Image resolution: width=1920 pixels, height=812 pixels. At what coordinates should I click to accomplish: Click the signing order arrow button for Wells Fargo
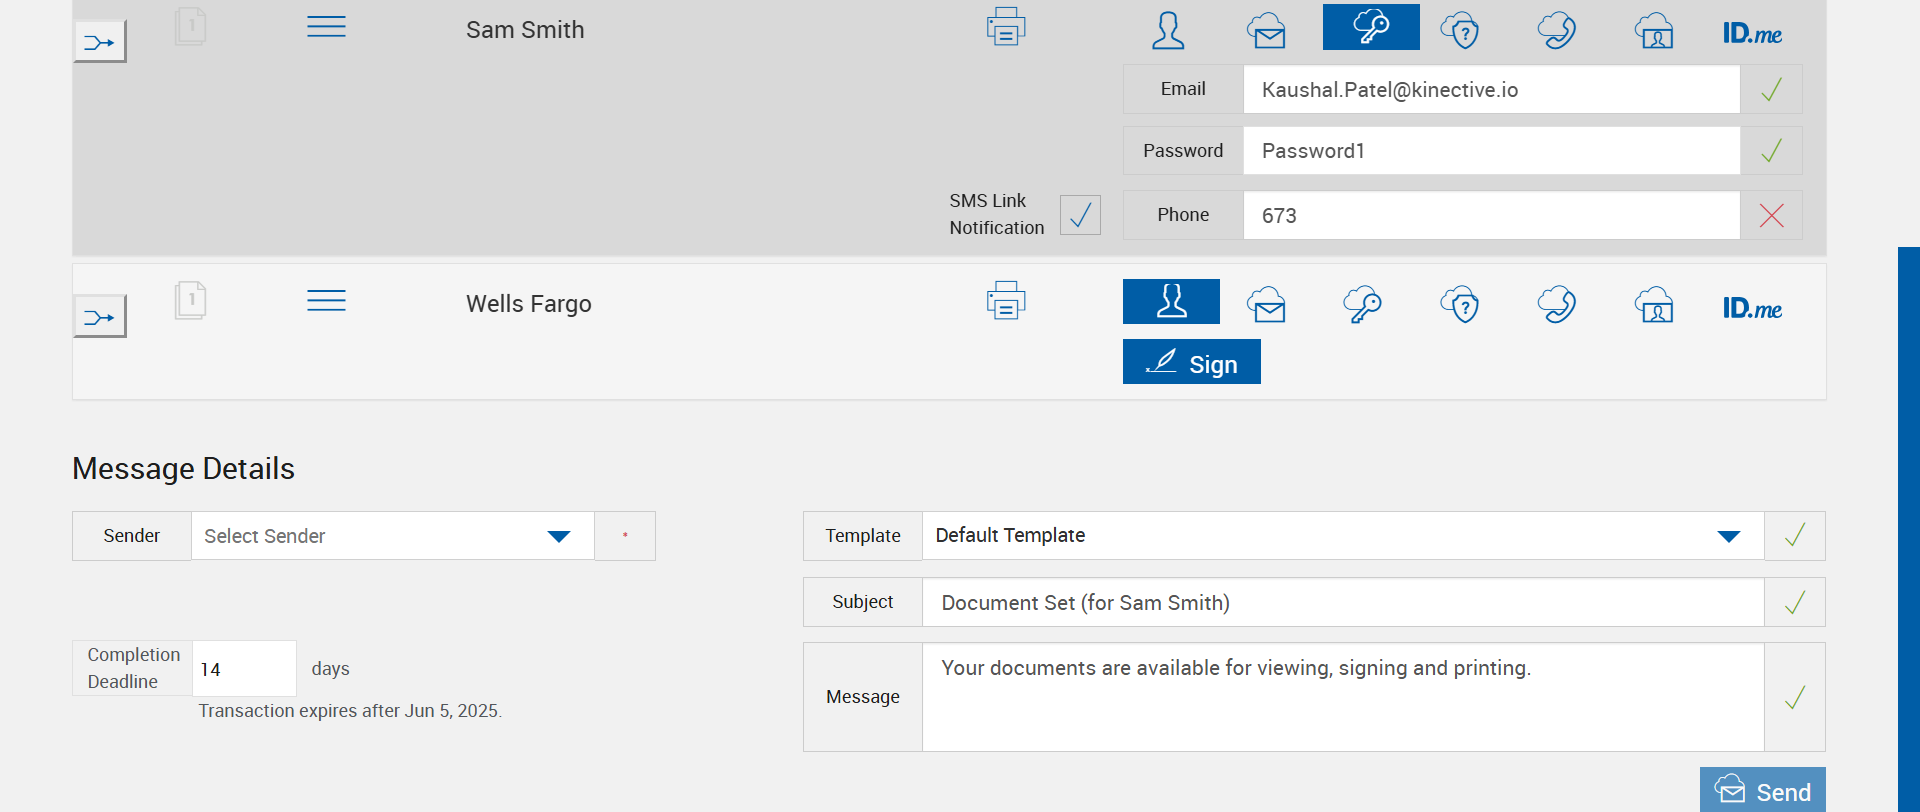pyautogui.click(x=100, y=317)
